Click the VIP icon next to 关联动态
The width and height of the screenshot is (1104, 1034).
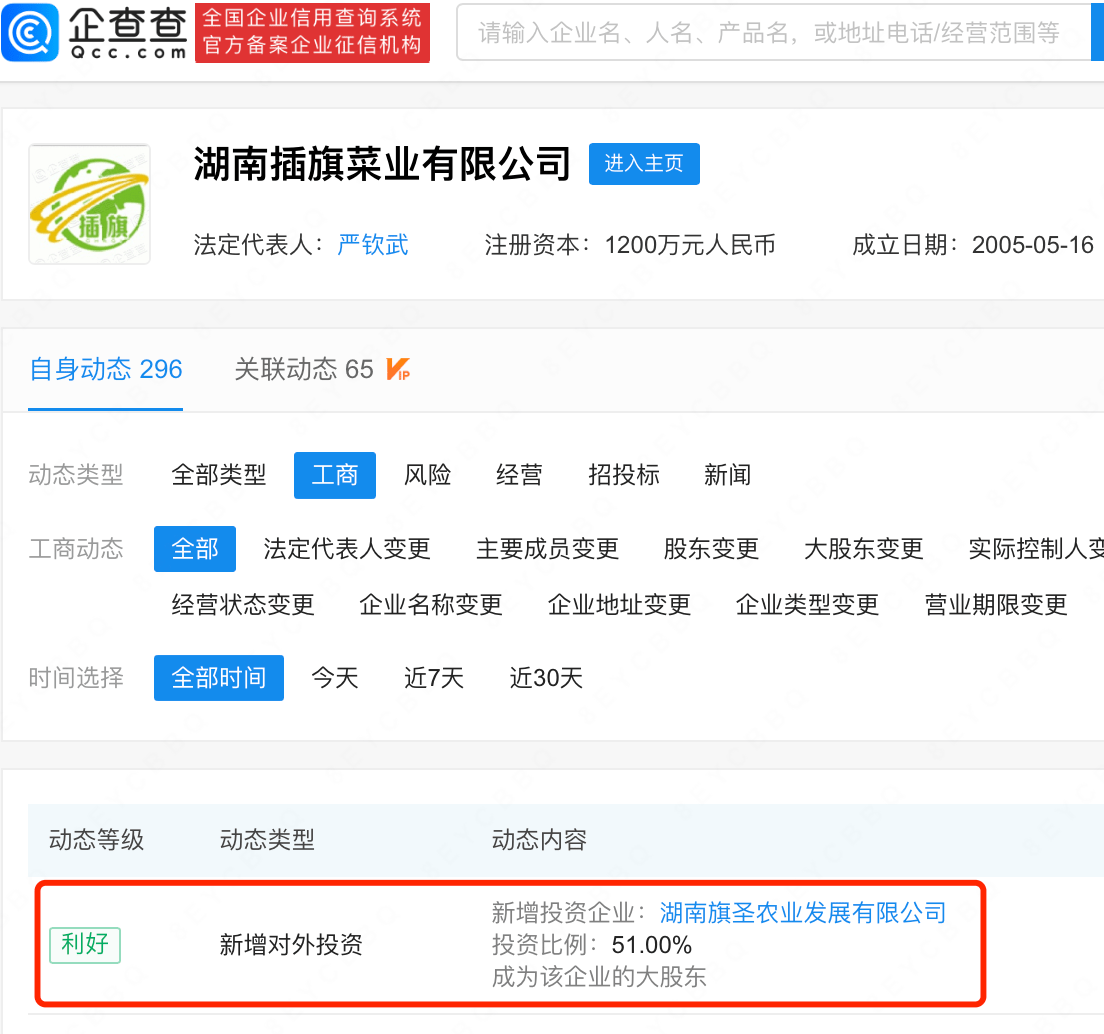(x=398, y=369)
